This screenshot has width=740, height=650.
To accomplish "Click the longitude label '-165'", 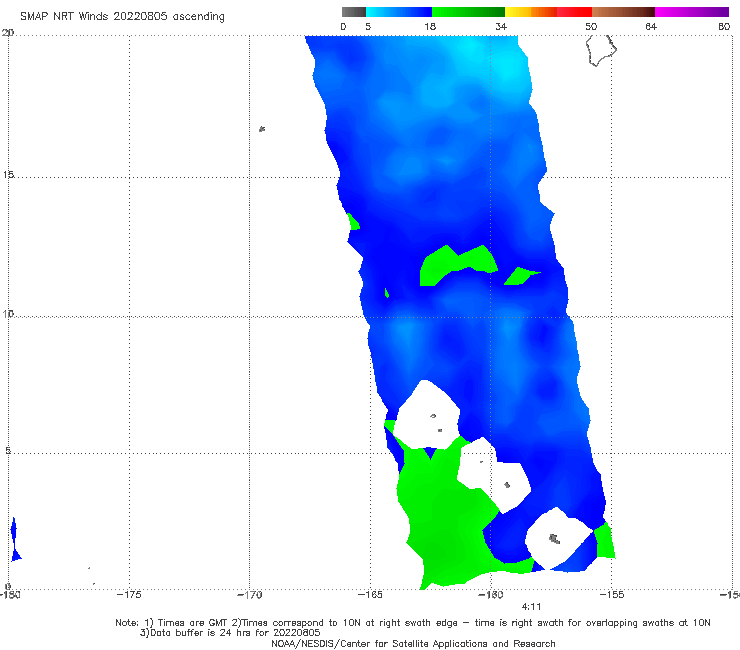I will pyautogui.click(x=370, y=595).
